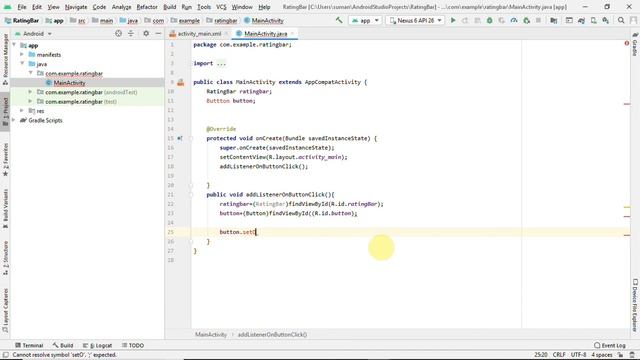Open the Build tool window button
Image resolution: width=640 pixels, height=360 pixels.
click(x=63, y=345)
